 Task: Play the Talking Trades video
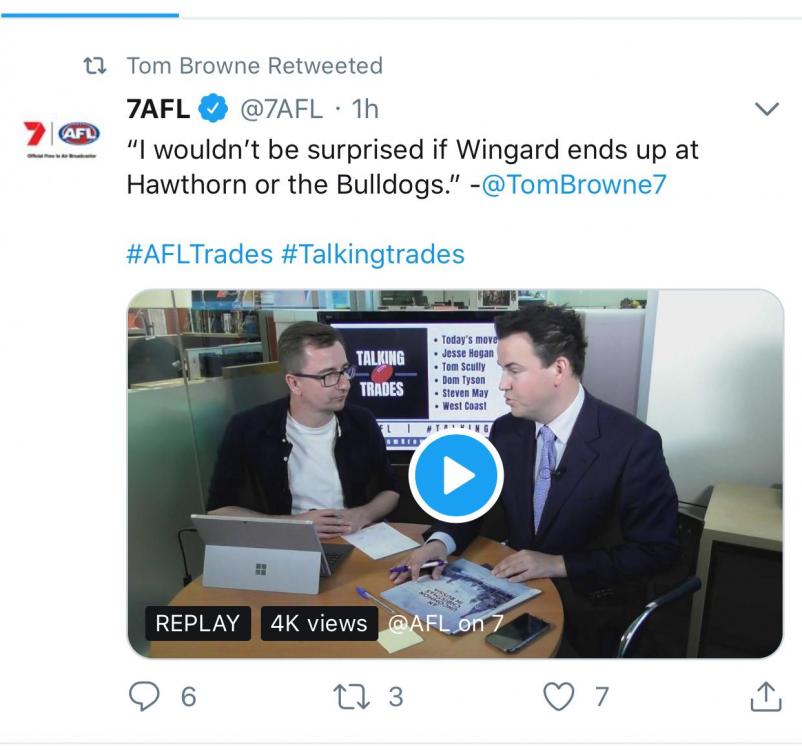[x=455, y=476]
